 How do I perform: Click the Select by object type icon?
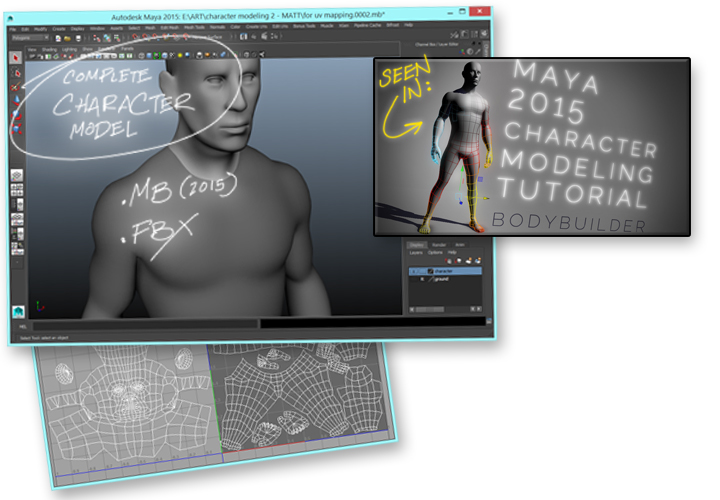[107, 38]
